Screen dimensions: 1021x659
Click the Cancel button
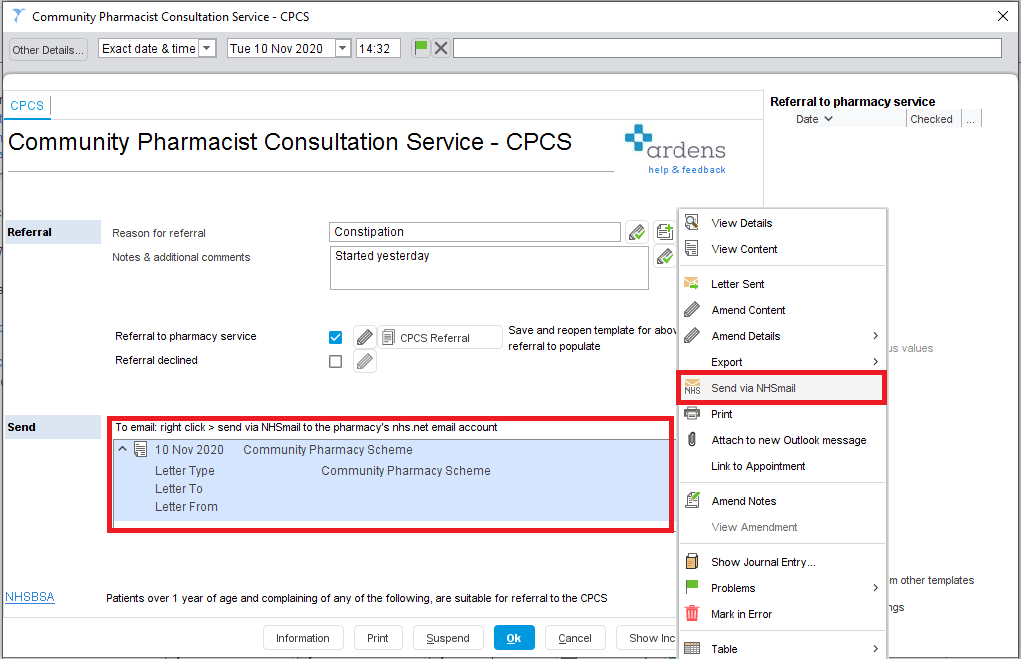coord(575,638)
